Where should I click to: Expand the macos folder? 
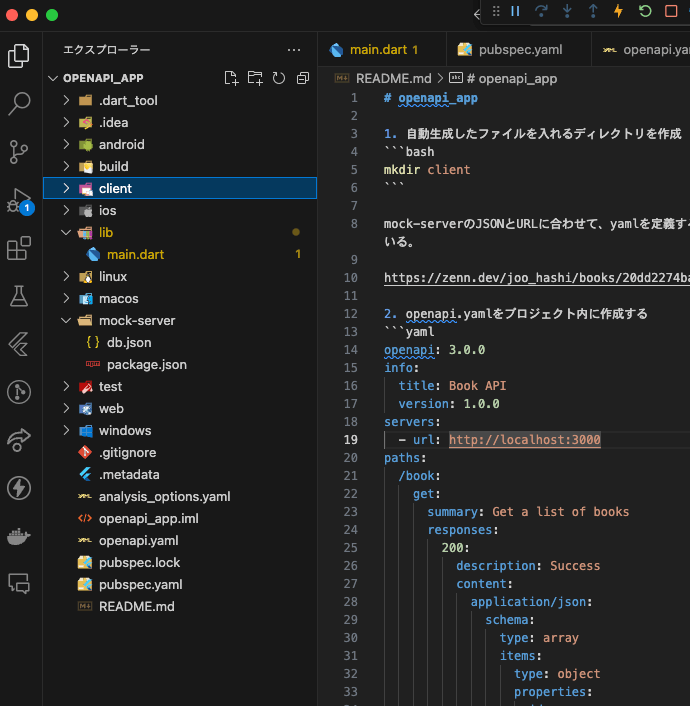tap(66, 299)
